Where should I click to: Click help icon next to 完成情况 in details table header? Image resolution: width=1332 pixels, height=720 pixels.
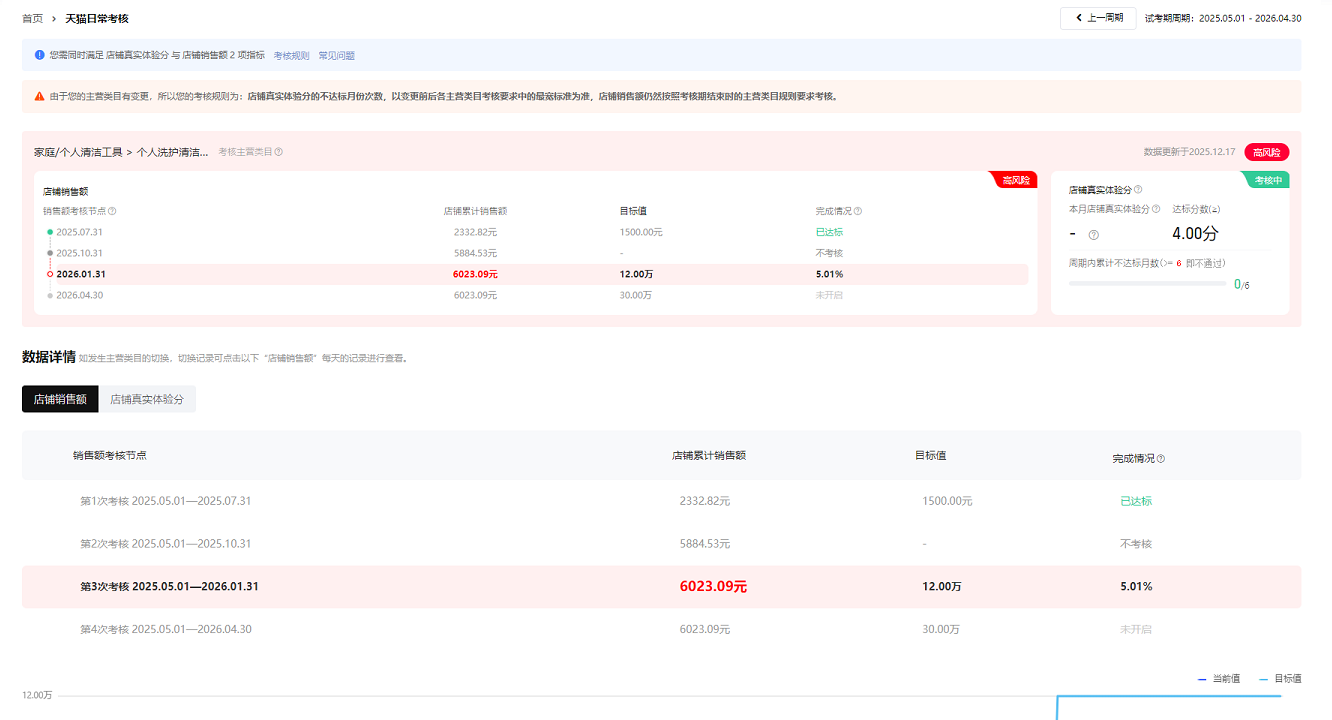pos(1161,459)
